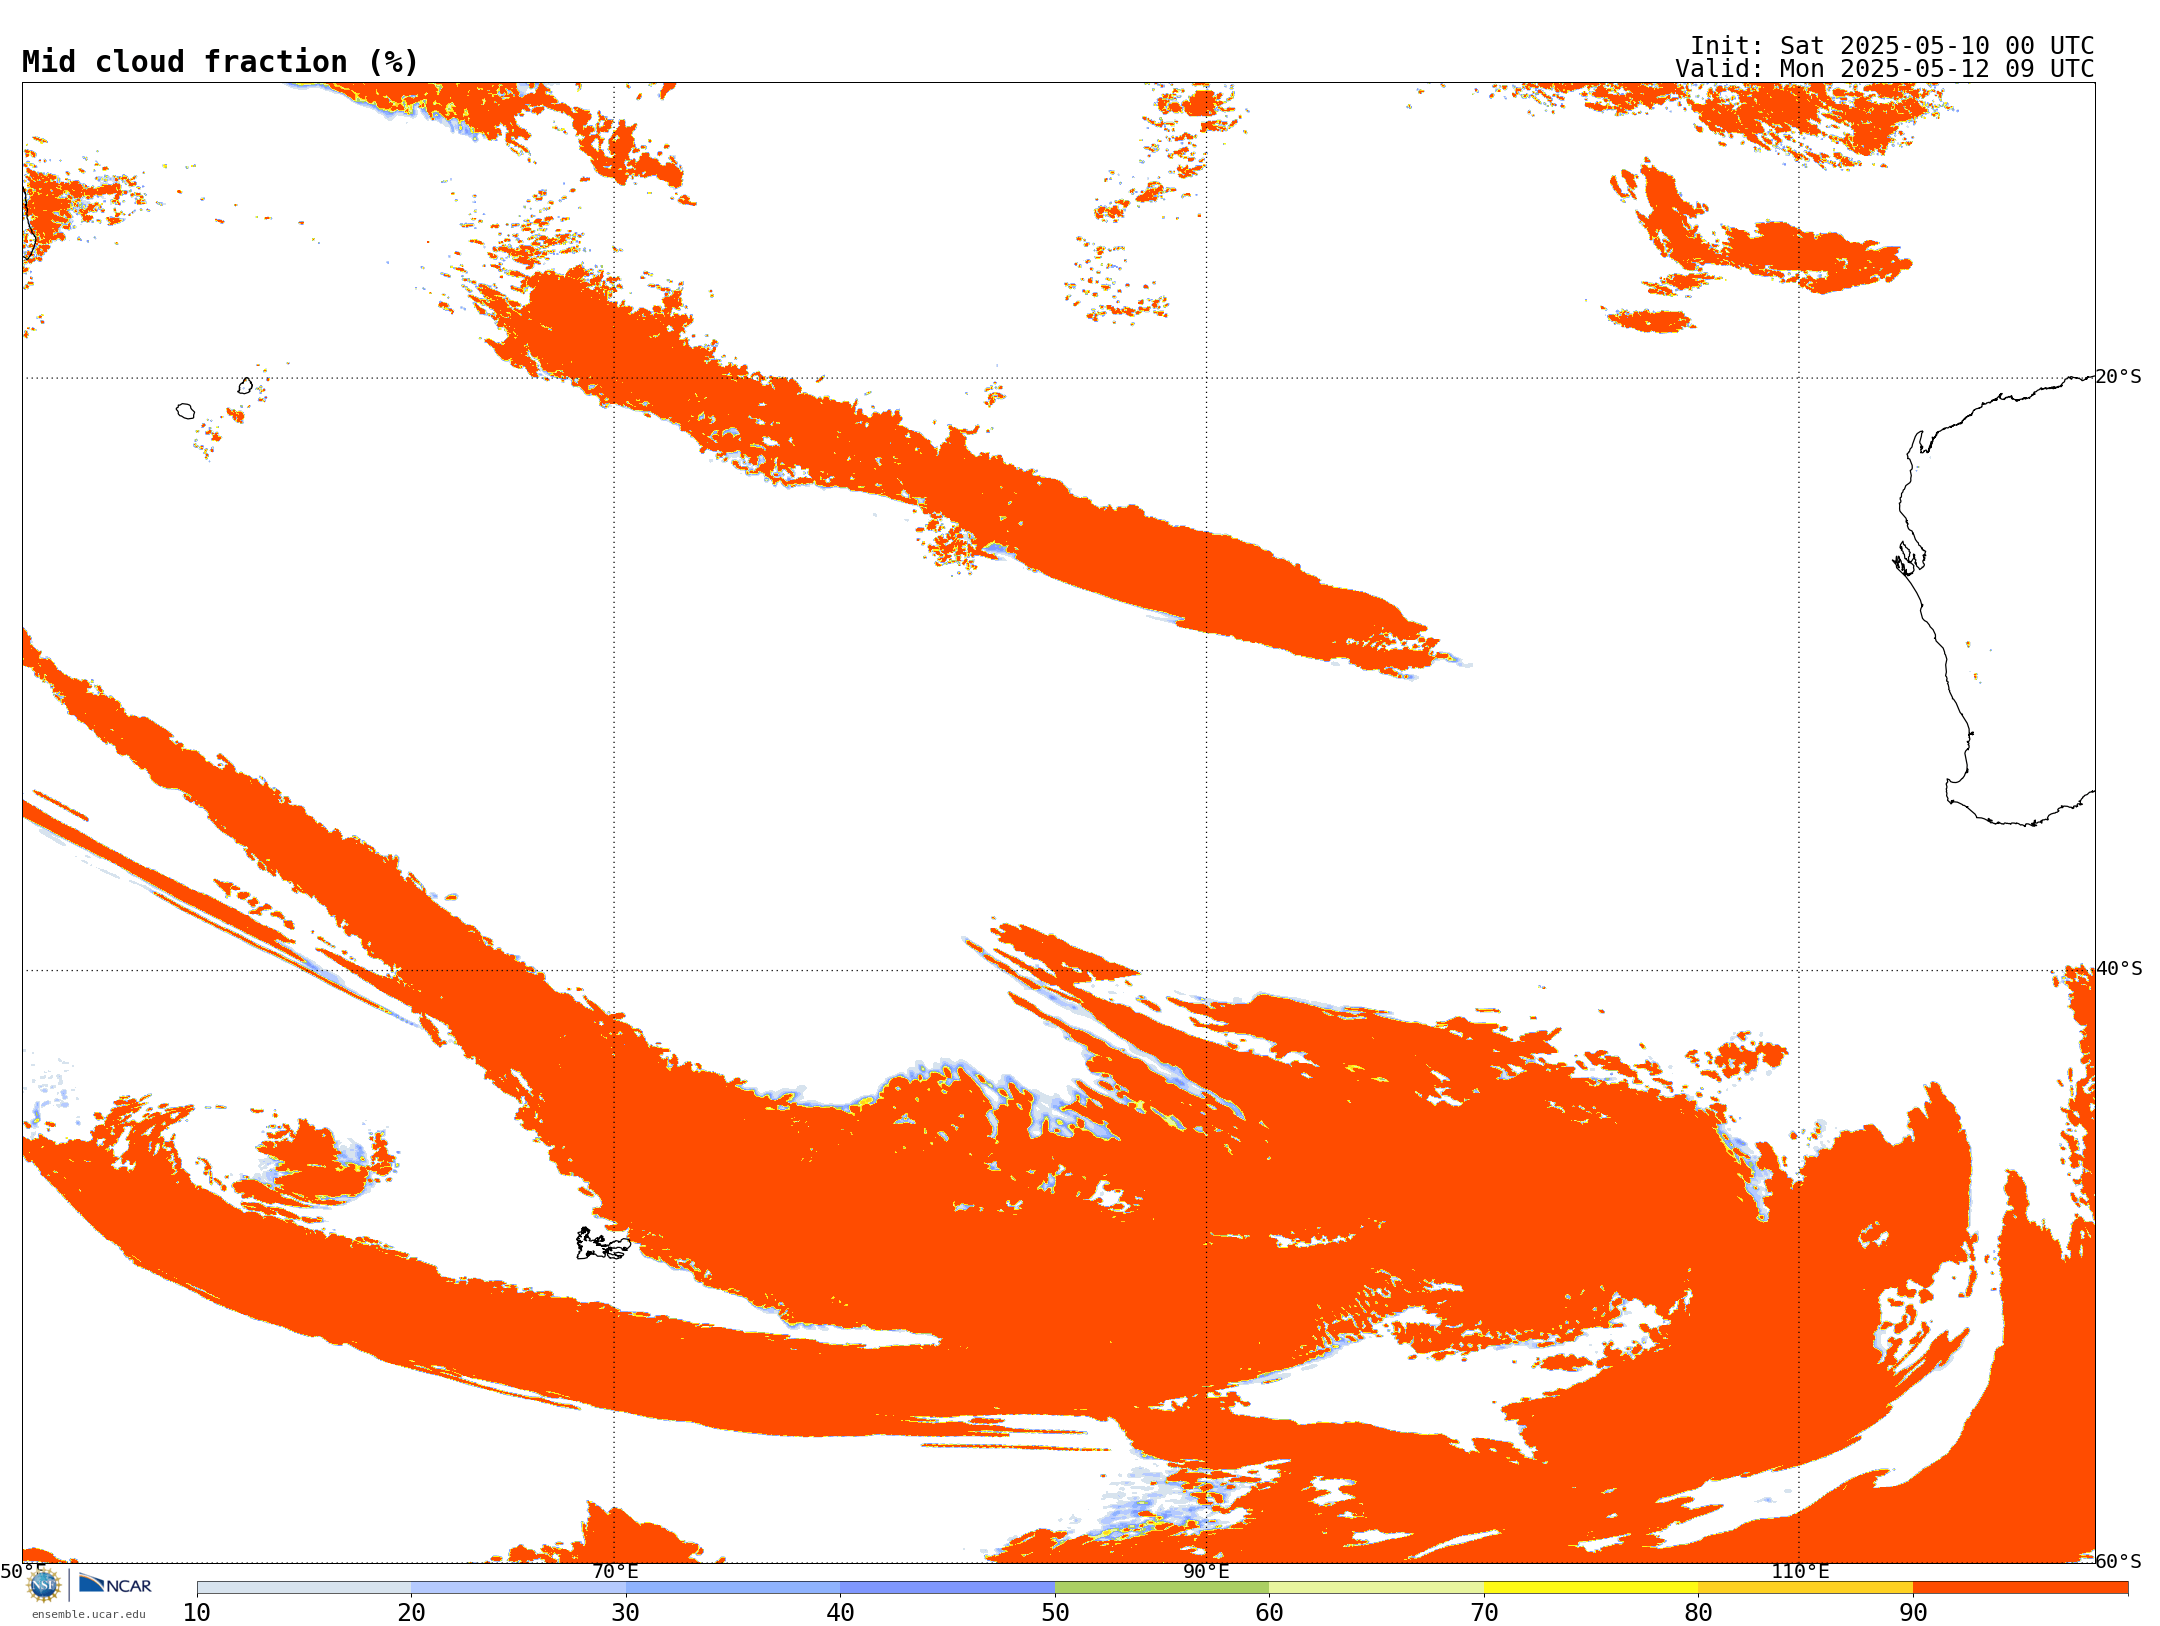This screenshot has width=2160, height=1626.
Task: Click the 60°S latitude label
Action: pos(2119,1561)
